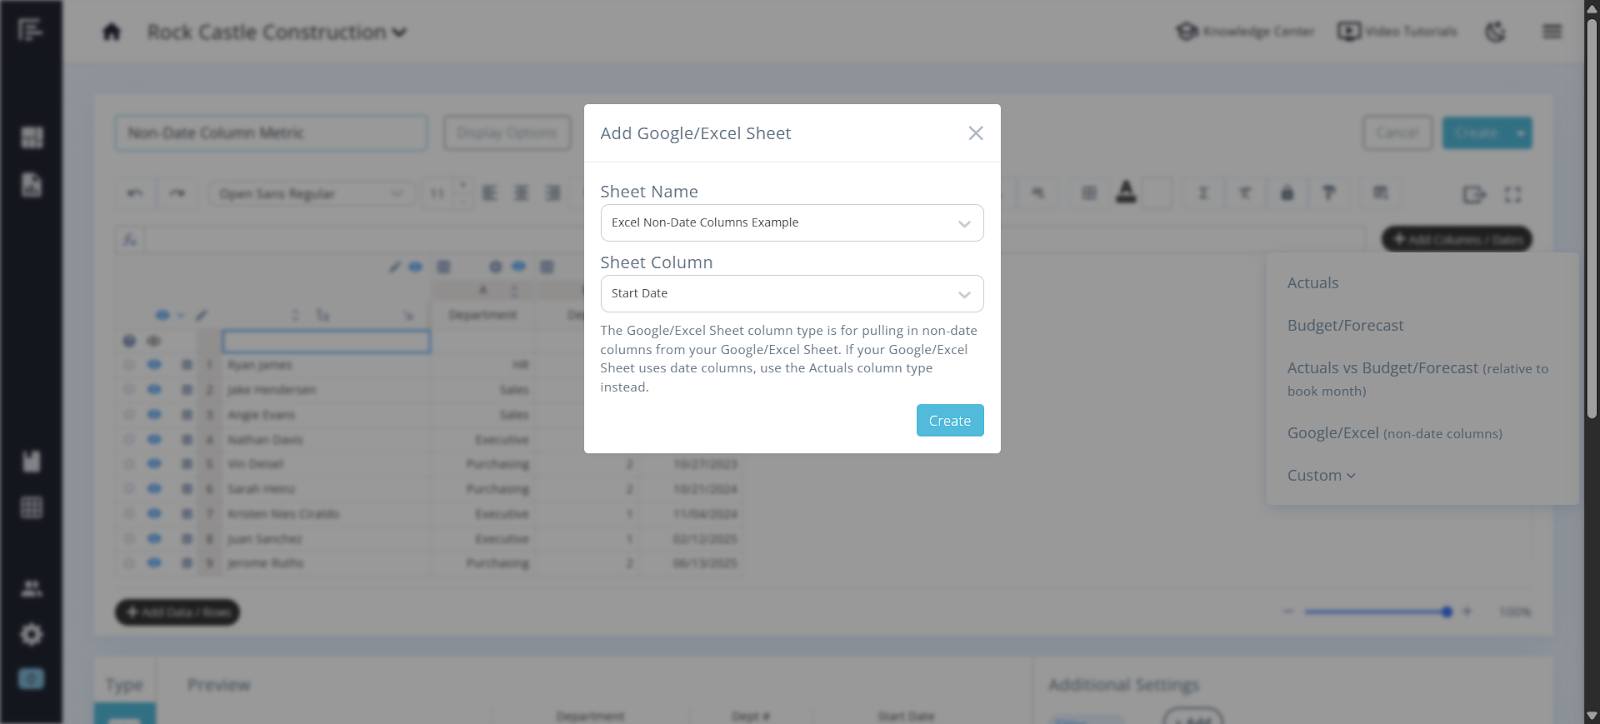This screenshot has height=724, width=1600.
Task: Toggle visibility eye for Ryan James row
Action: tap(154, 365)
